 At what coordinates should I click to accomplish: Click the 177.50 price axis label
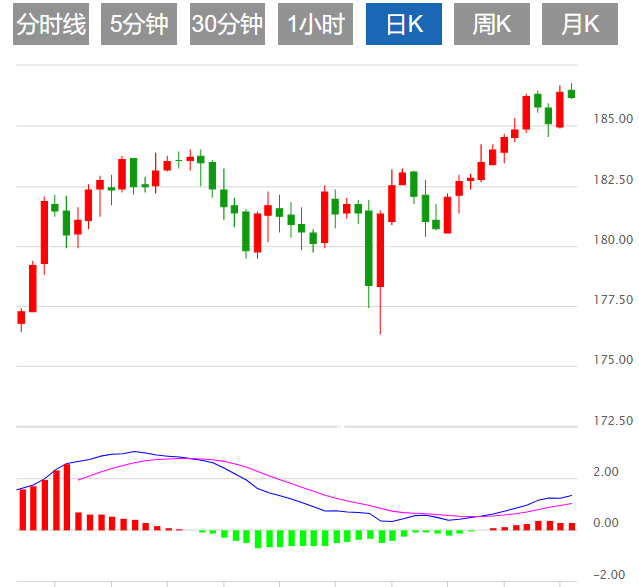point(608,300)
